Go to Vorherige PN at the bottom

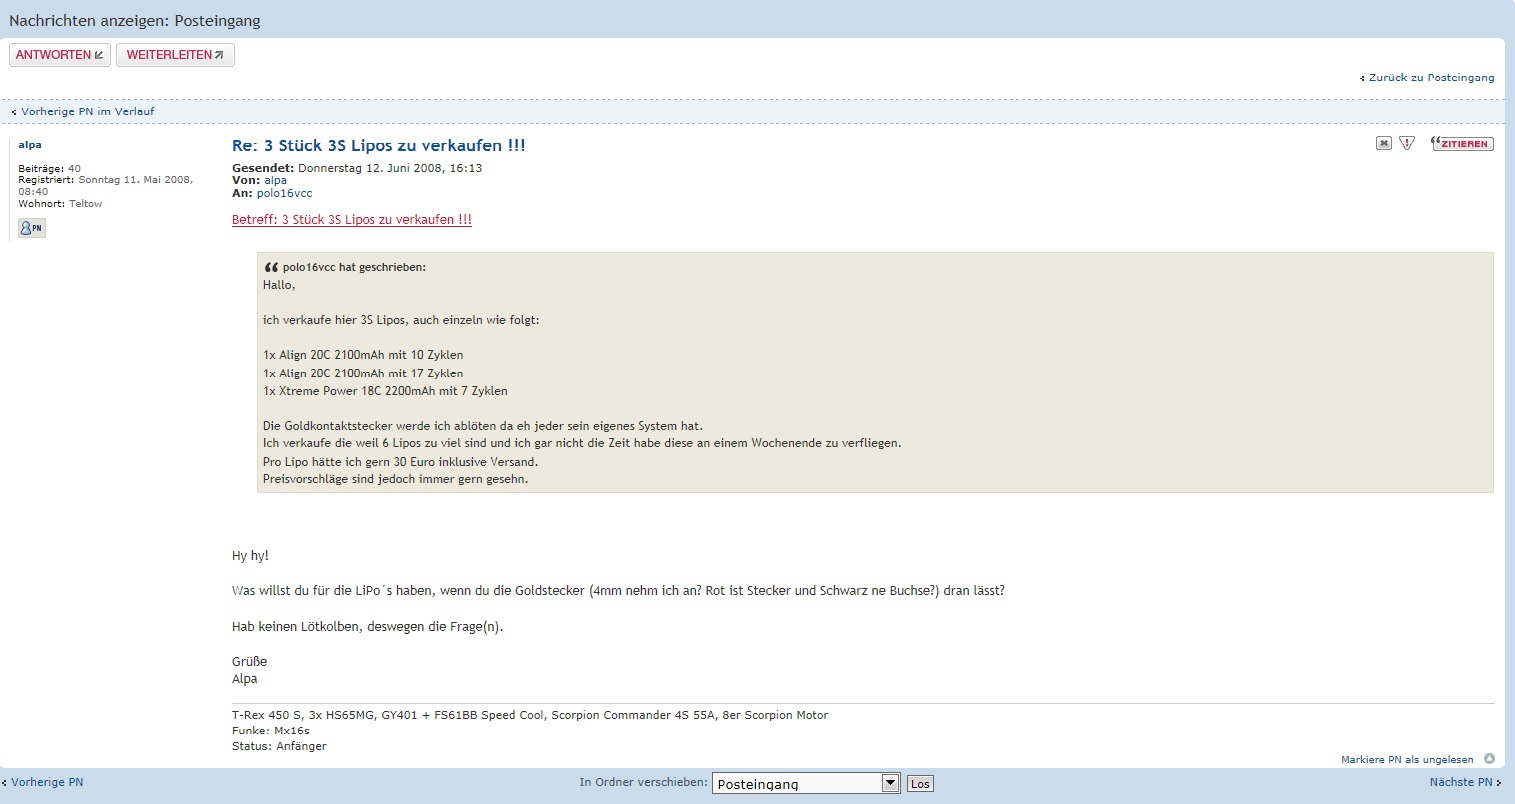(x=47, y=782)
